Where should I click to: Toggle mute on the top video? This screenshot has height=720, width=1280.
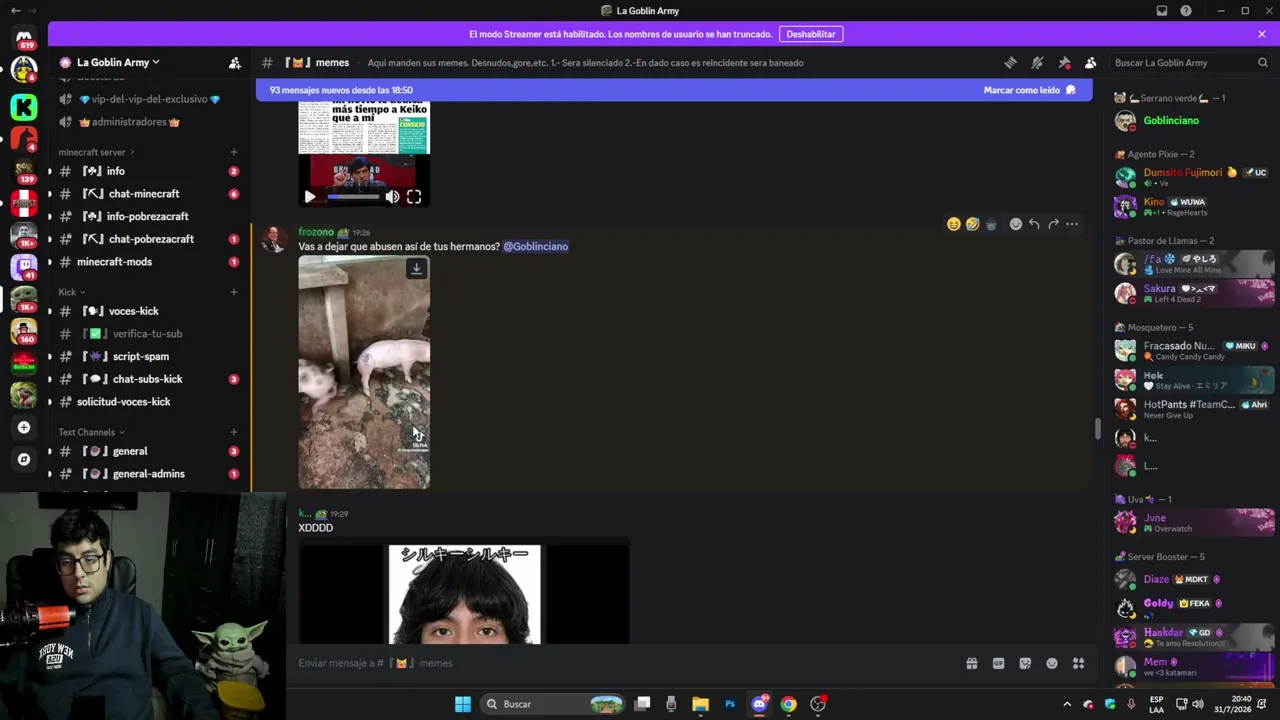pyautogui.click(x=392, y=197)
